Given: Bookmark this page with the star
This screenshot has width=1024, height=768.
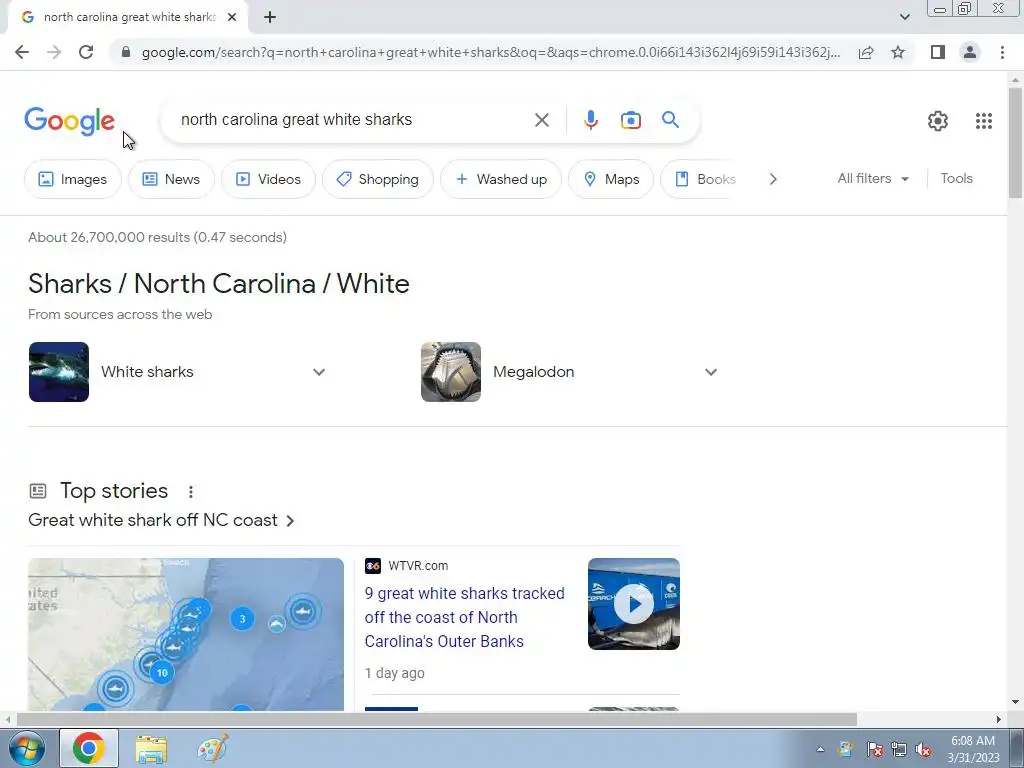Looking at the screenshot, I should pyautogui.click(x=898, y=52).
